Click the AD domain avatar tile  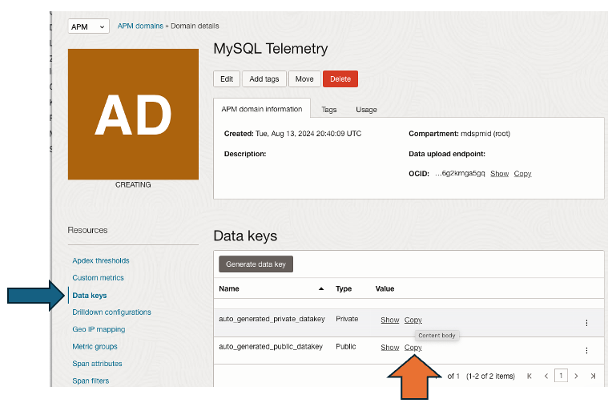(133, 114)
